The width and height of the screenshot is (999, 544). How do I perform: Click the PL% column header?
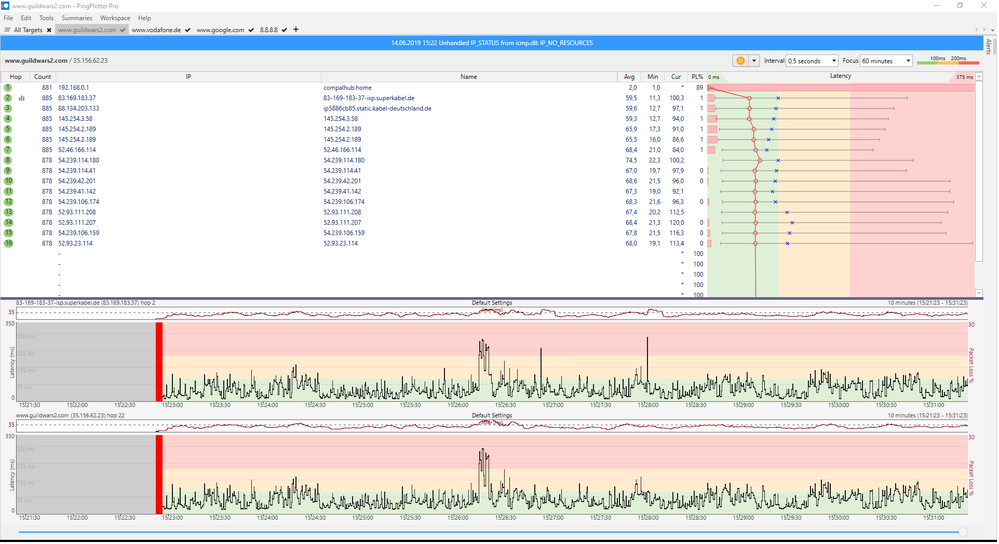696,76
